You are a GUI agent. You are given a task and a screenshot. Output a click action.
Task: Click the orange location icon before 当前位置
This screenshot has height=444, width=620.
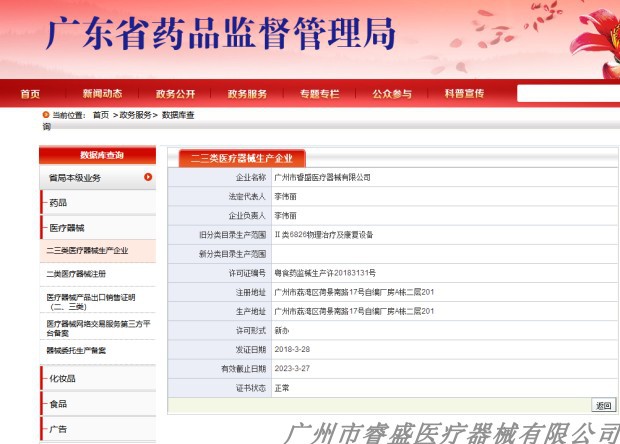point(46,115)
